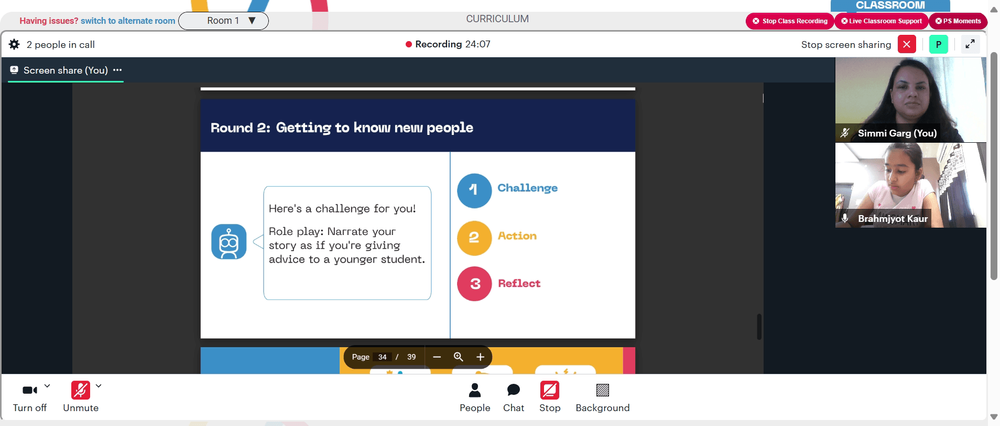Click the red X stop sharing button
Screen dimensions: 1000x426
coord(906,45)
